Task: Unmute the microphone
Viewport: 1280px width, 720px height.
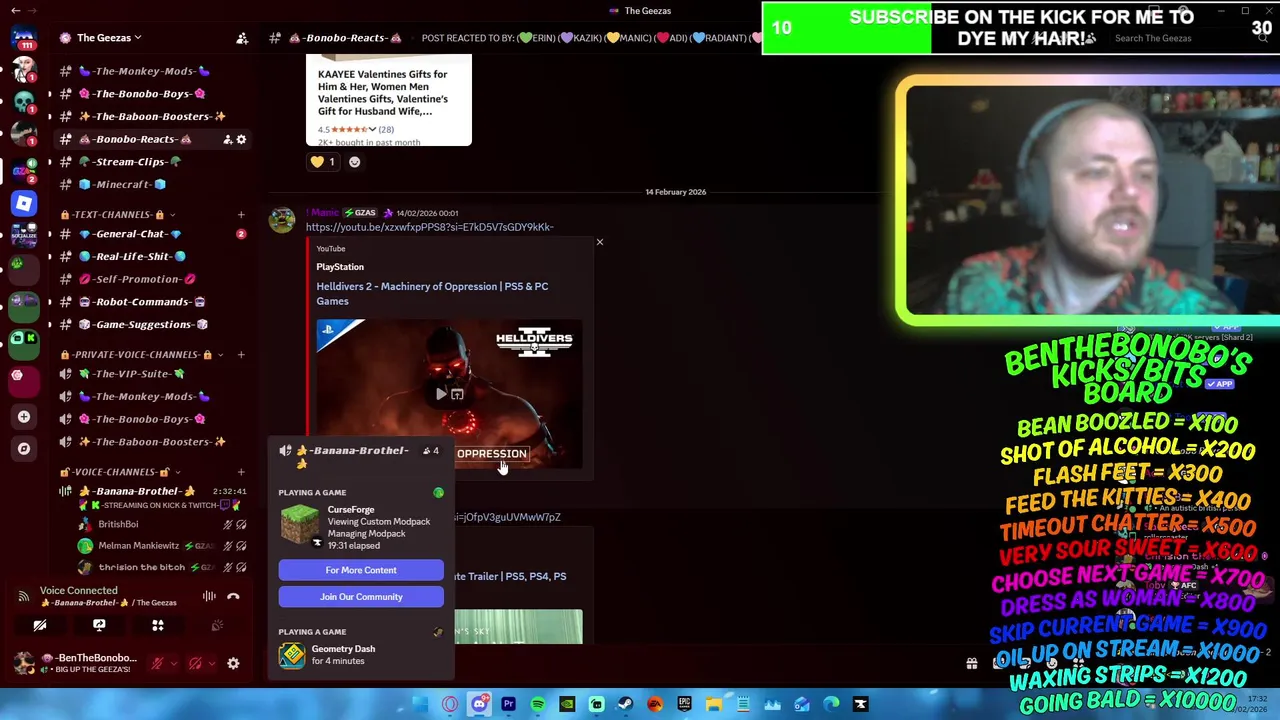Action: pos(157,663)
